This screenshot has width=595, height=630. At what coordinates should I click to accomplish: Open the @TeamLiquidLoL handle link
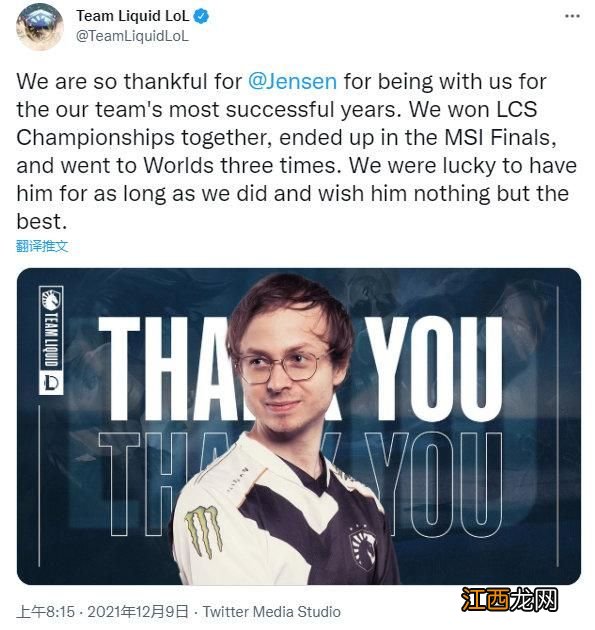[132, 36]
